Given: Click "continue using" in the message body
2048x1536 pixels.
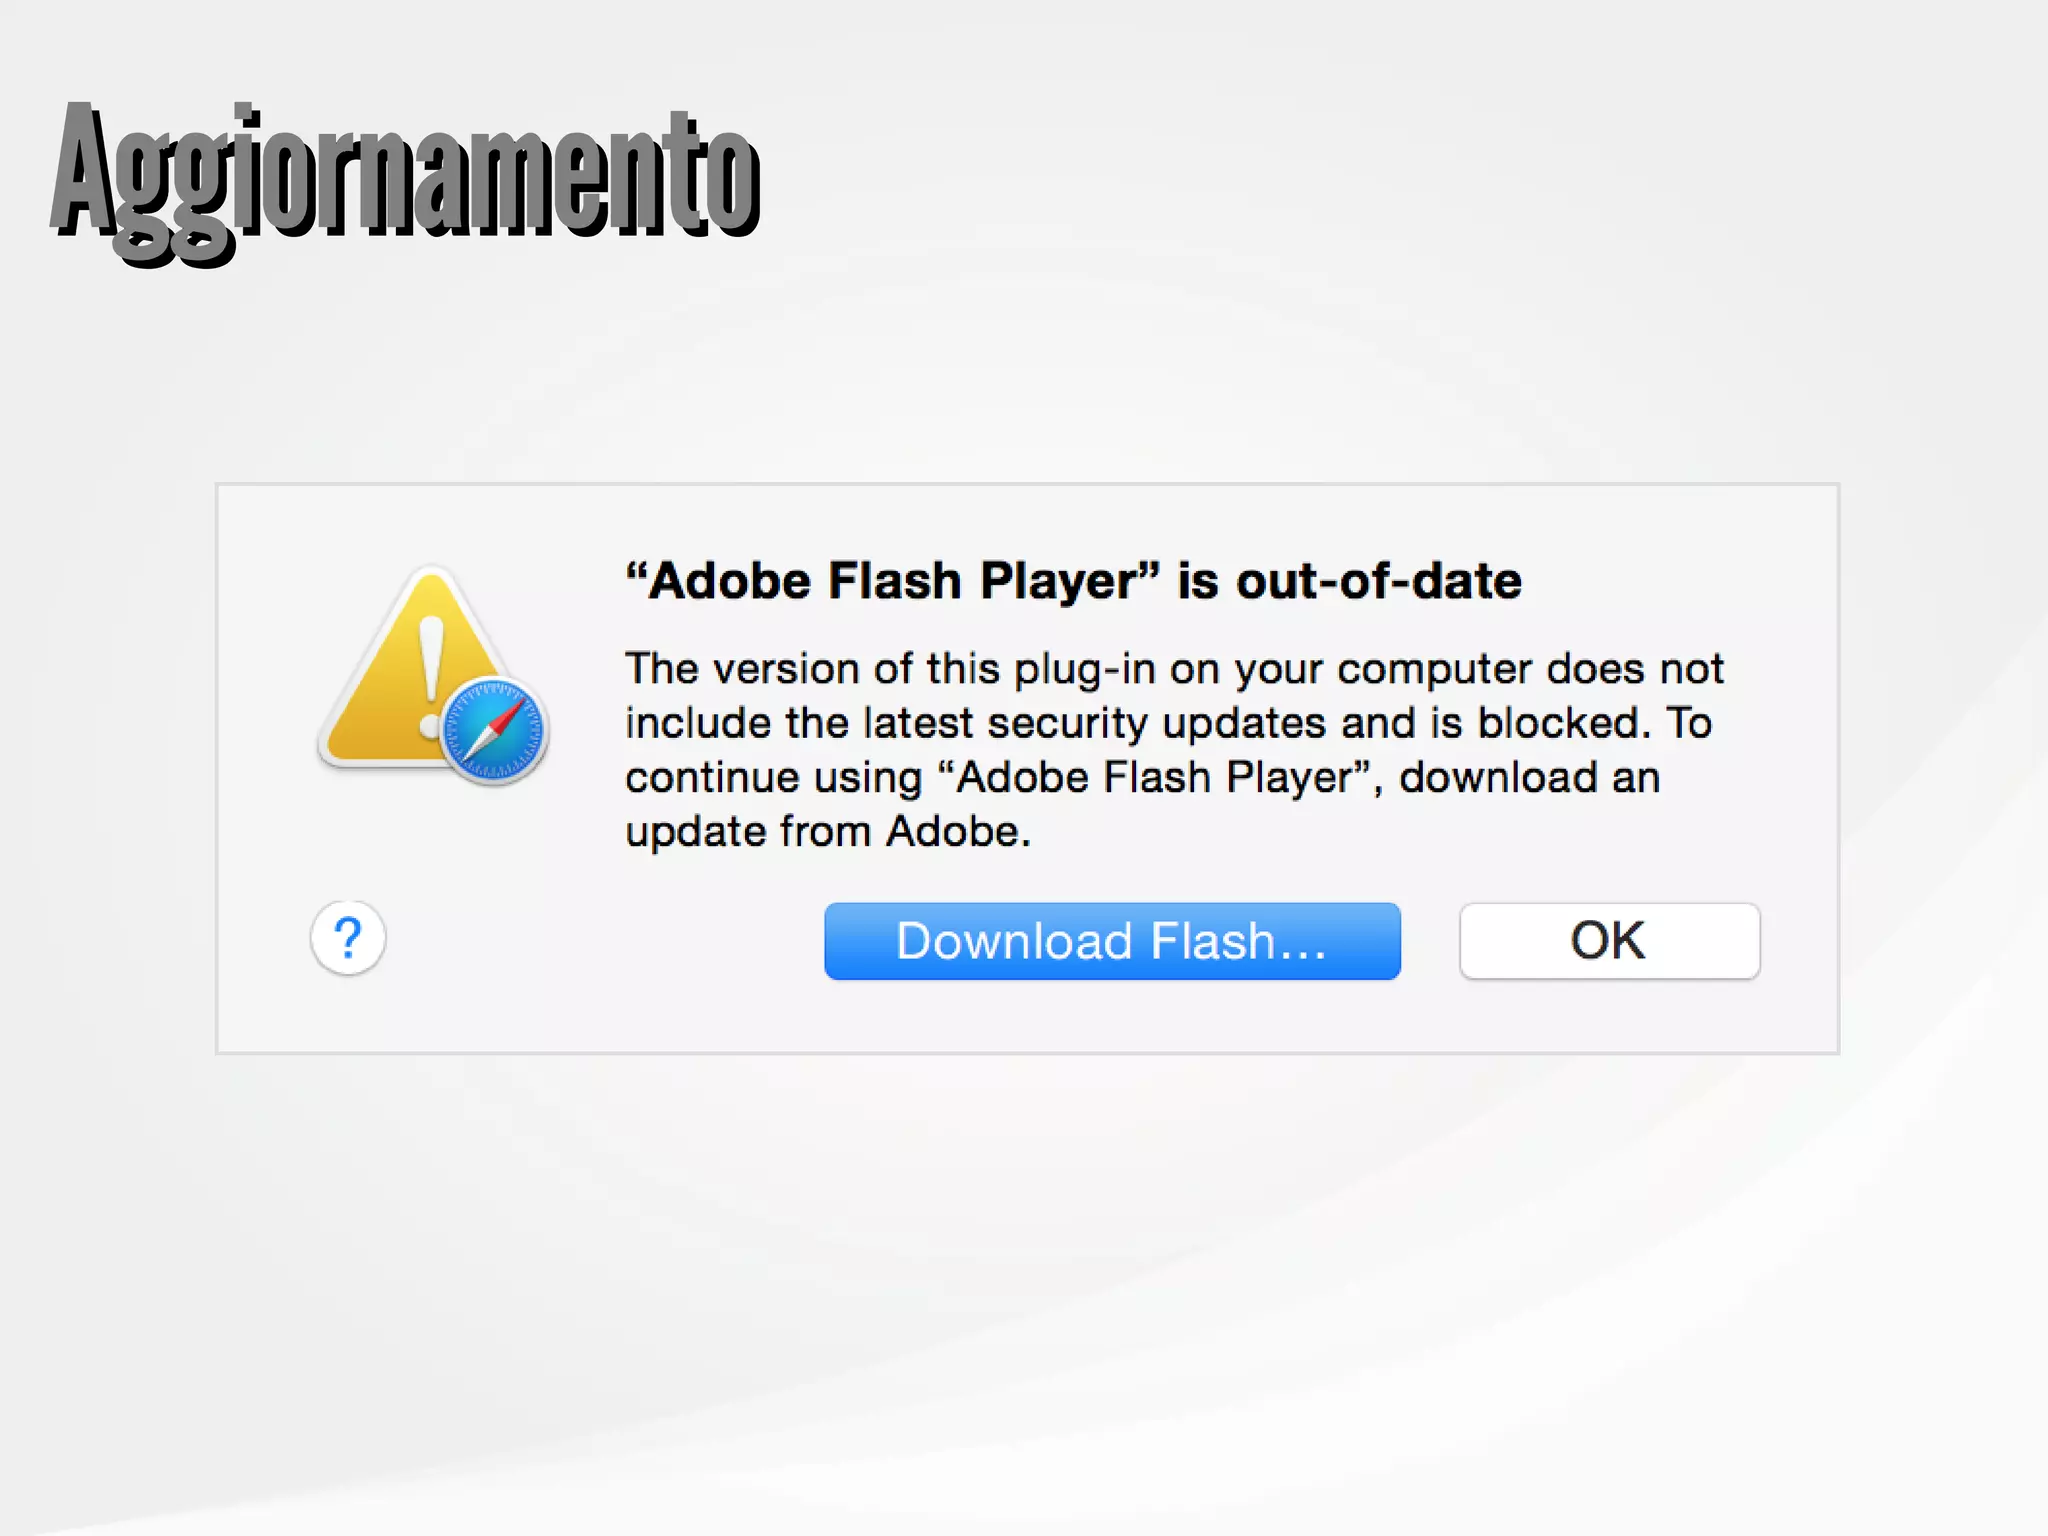Looking at the screenshot, I should pos(773,777).
